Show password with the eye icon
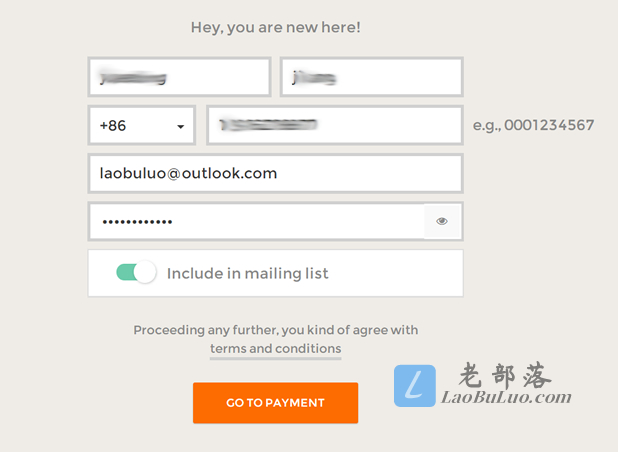Image resolution: width=618 pixels, height=452 pixels. coord(442,221)
